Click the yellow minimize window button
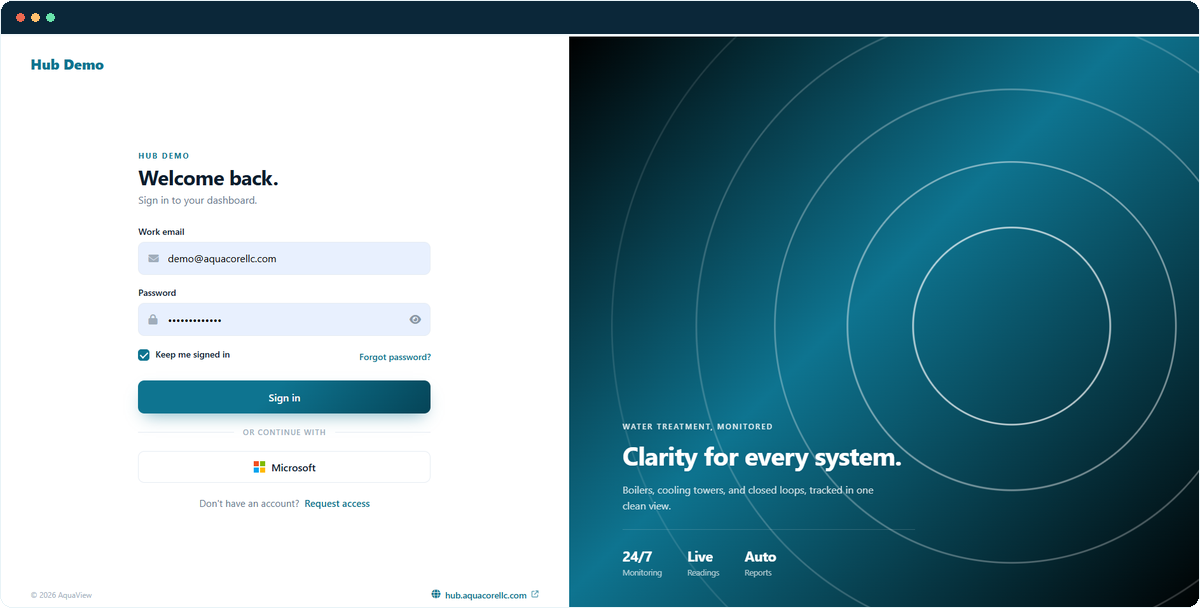Viewport: 1200px width, 608px height. click(x=36, y=18)
